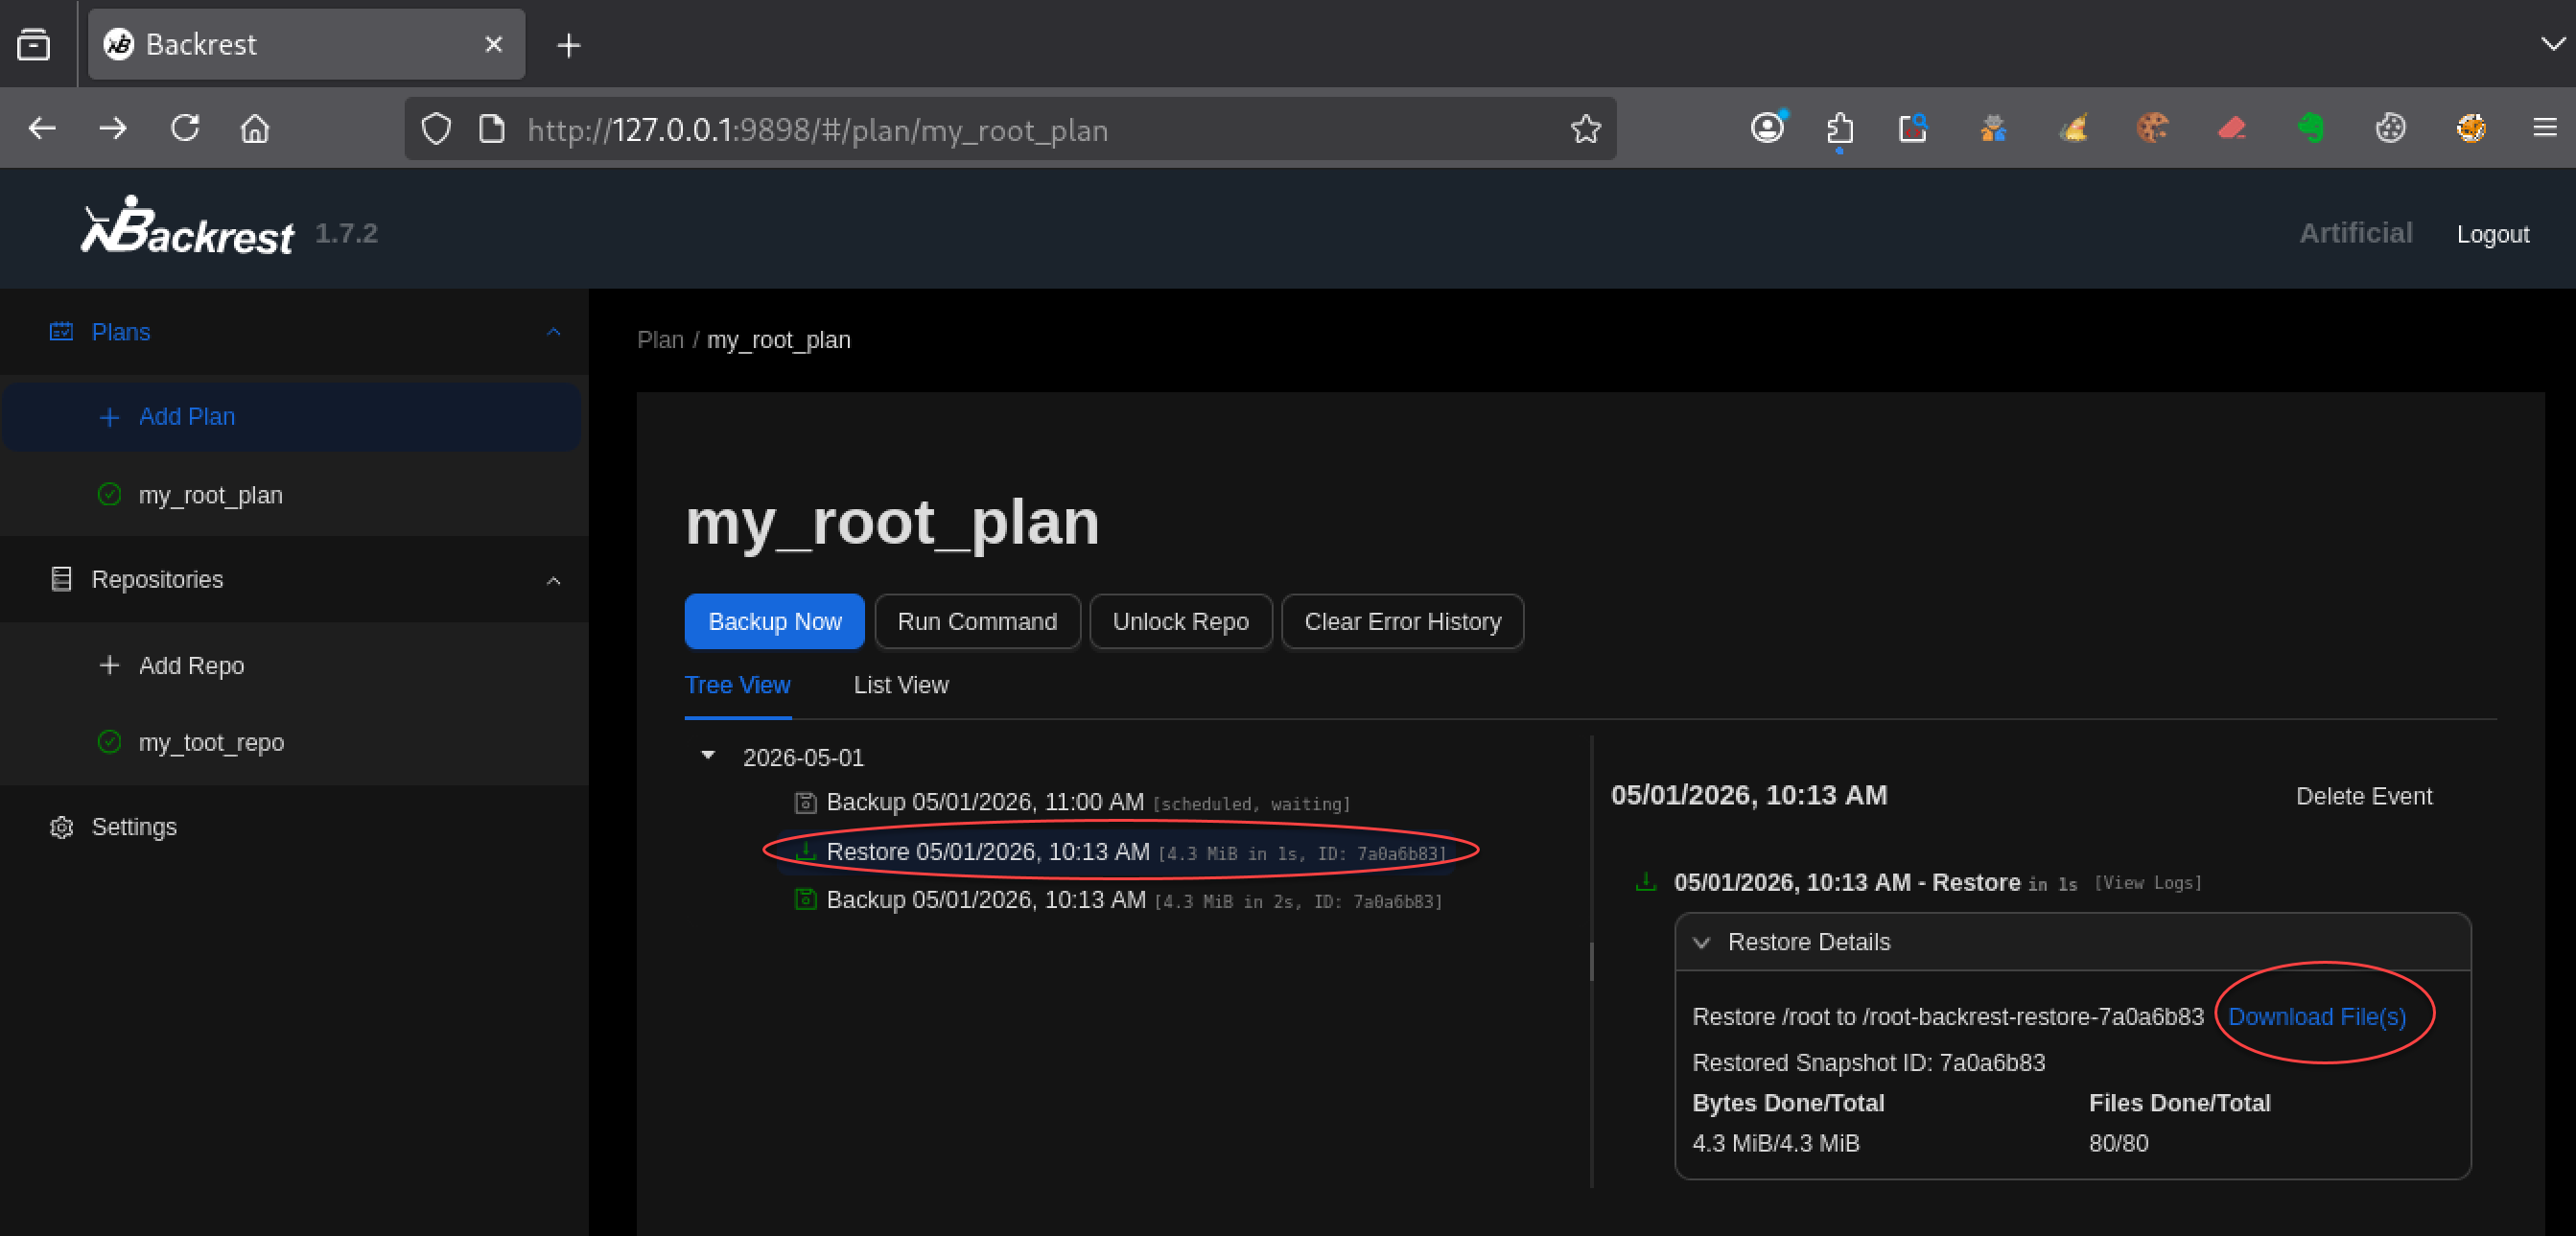
Task: Reload the page with refresh icon
Action: (185, 129)
